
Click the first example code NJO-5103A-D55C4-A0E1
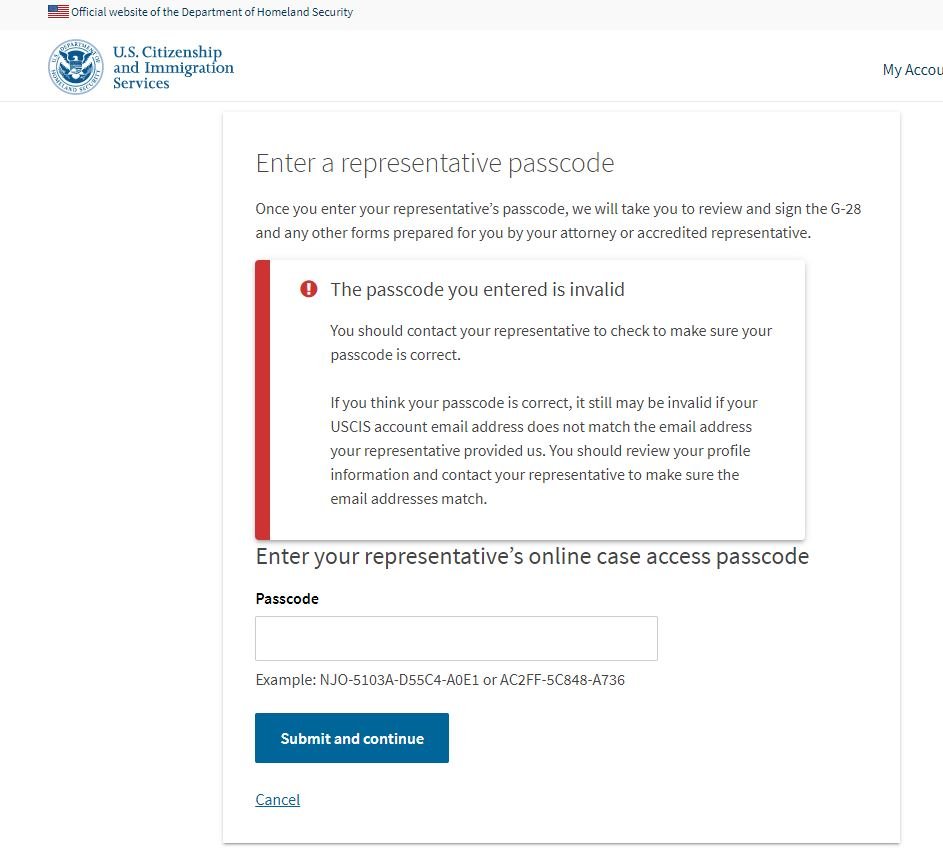coord(399,680)
